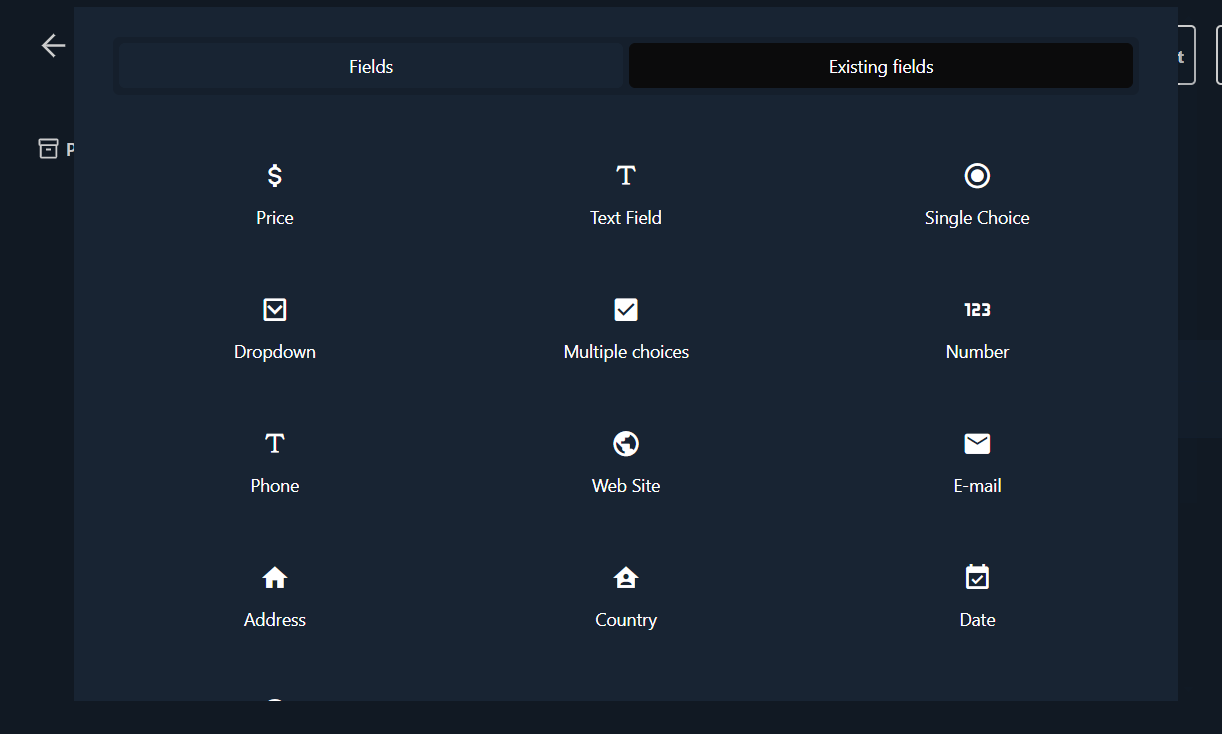Click the partially visible icon below Address

275,699
